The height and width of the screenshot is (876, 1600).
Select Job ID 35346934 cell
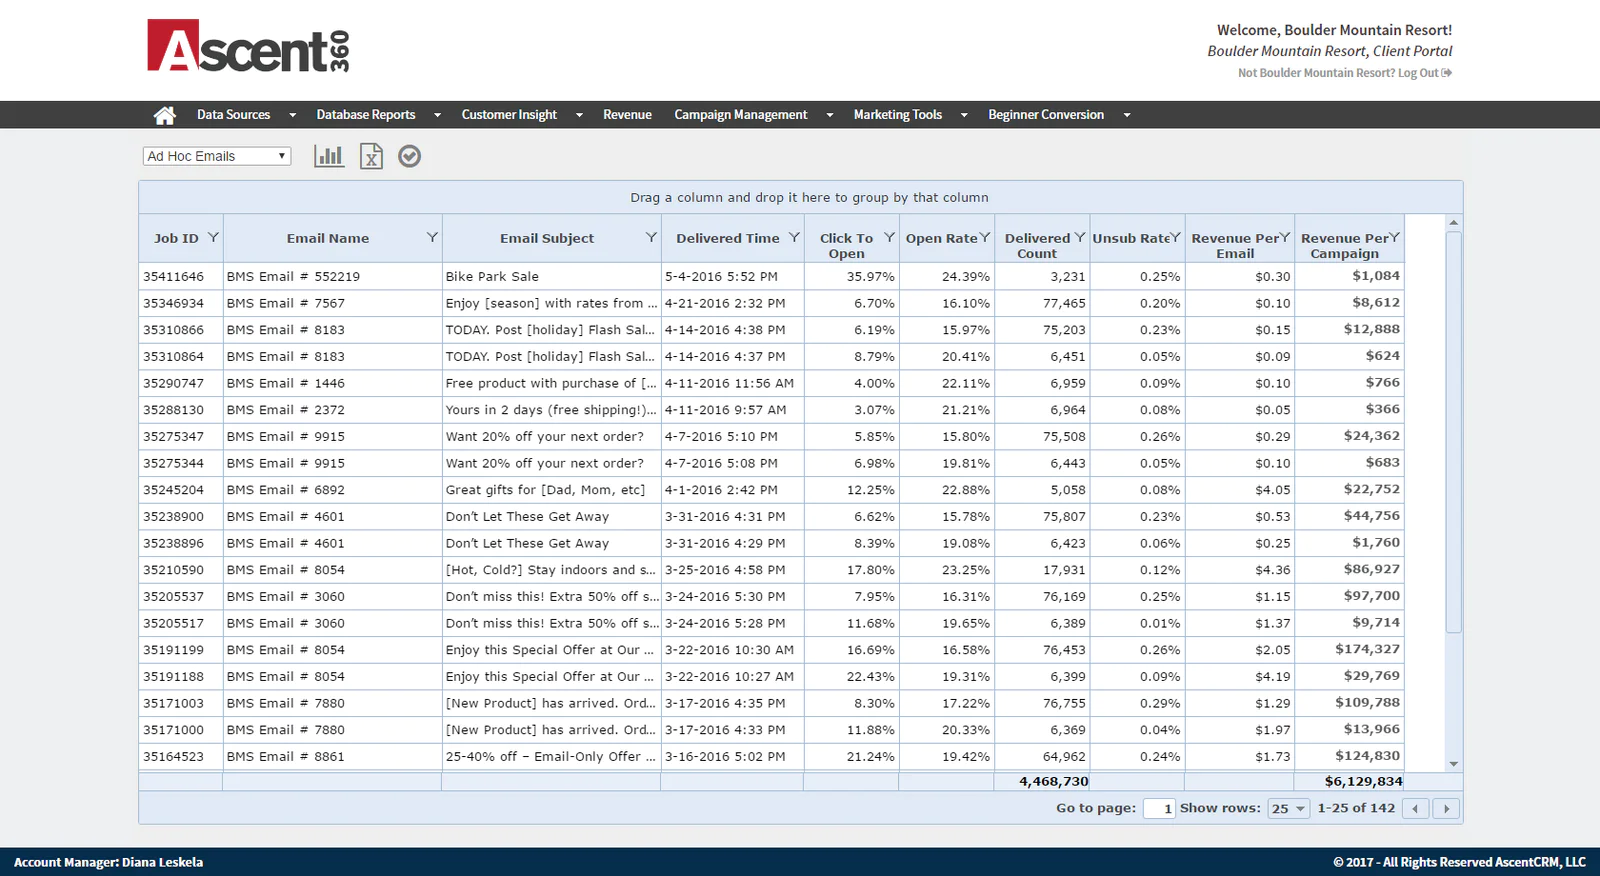181,303
